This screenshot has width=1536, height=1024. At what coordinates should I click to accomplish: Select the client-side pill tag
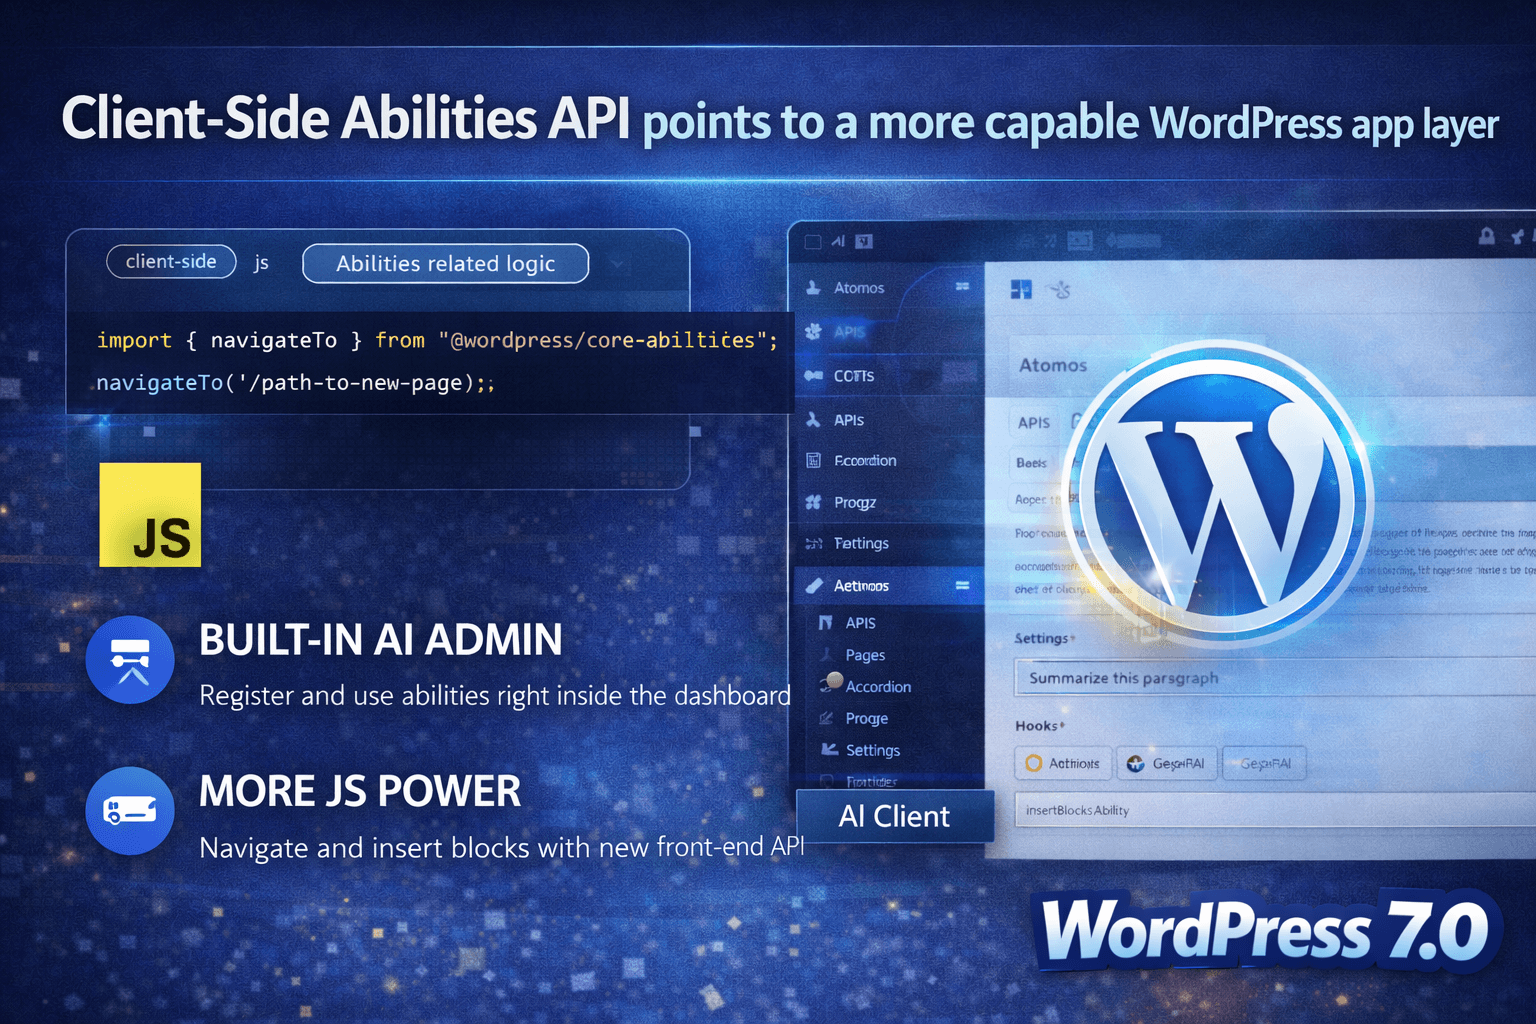(x=171, y=262)
